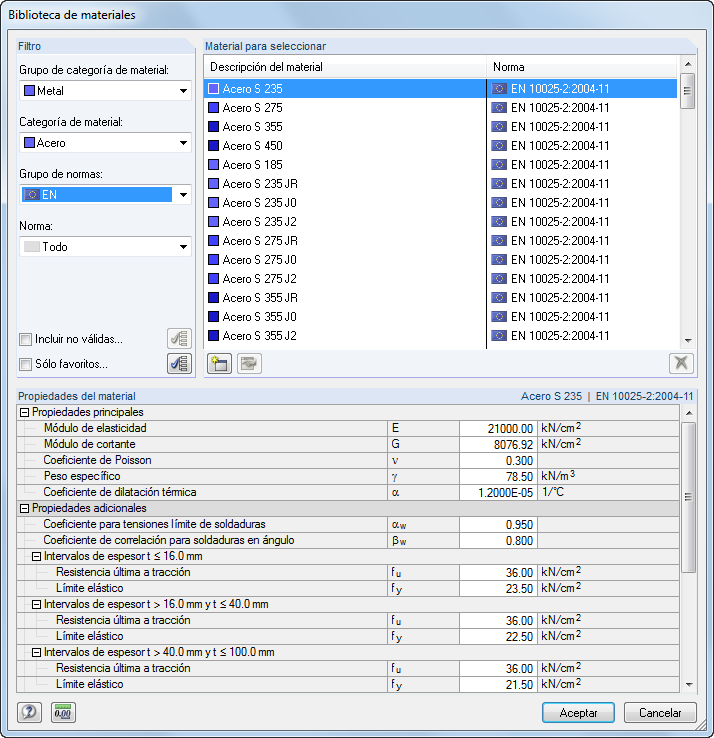Viewport: 714px width, 738px height.
Task: Click the Descripción del material column header
Action: [345, 67]
